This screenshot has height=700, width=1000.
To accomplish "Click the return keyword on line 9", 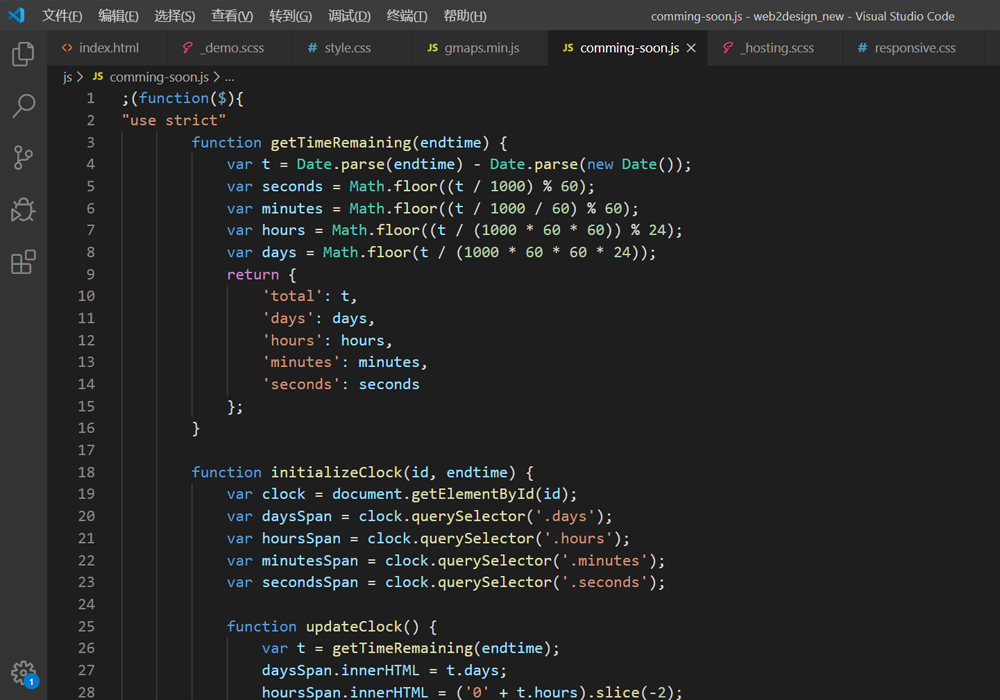I will [253, 274].
